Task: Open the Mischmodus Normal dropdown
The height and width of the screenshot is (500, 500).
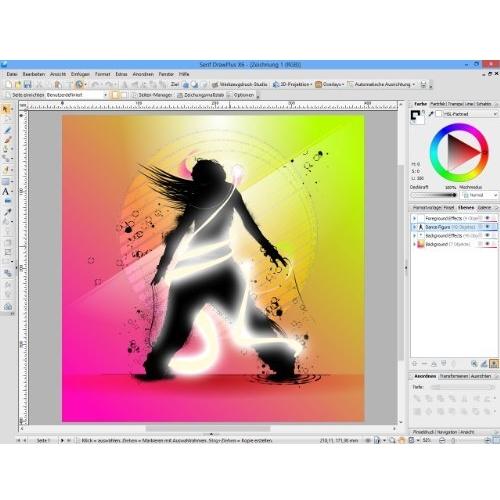Action: pyautogui.click(x=479, y=195)
